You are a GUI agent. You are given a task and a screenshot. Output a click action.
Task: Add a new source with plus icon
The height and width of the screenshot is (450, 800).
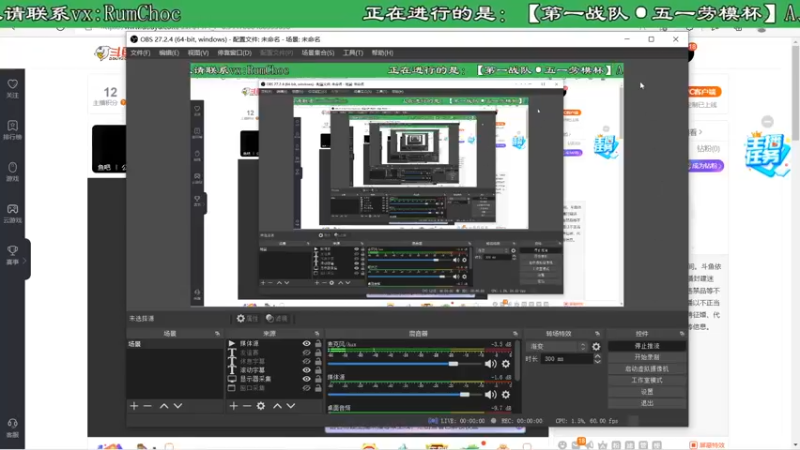pyautogui.click(x=234, y=406)
